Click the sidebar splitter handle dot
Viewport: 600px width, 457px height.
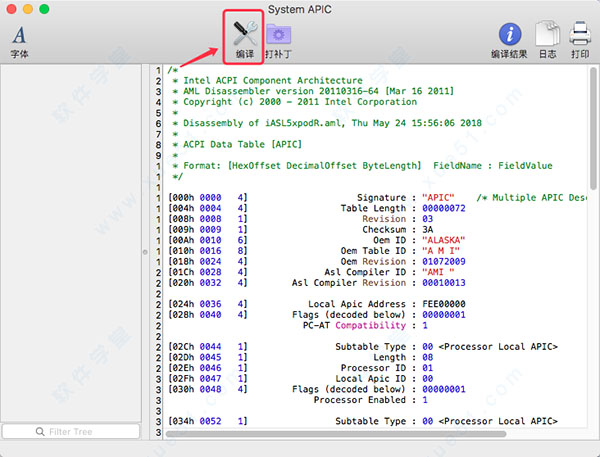145,252
